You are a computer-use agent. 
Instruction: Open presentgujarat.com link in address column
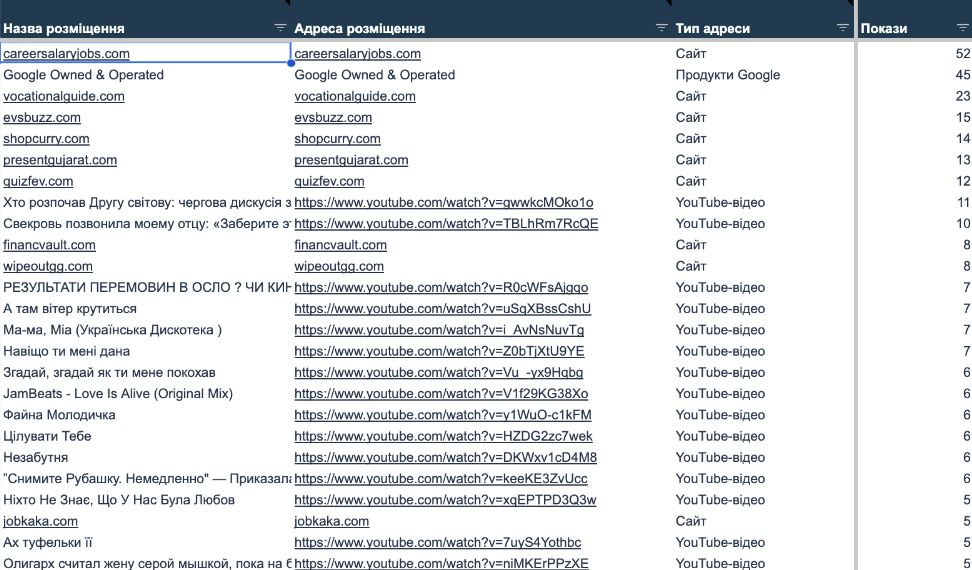(351, 160)
